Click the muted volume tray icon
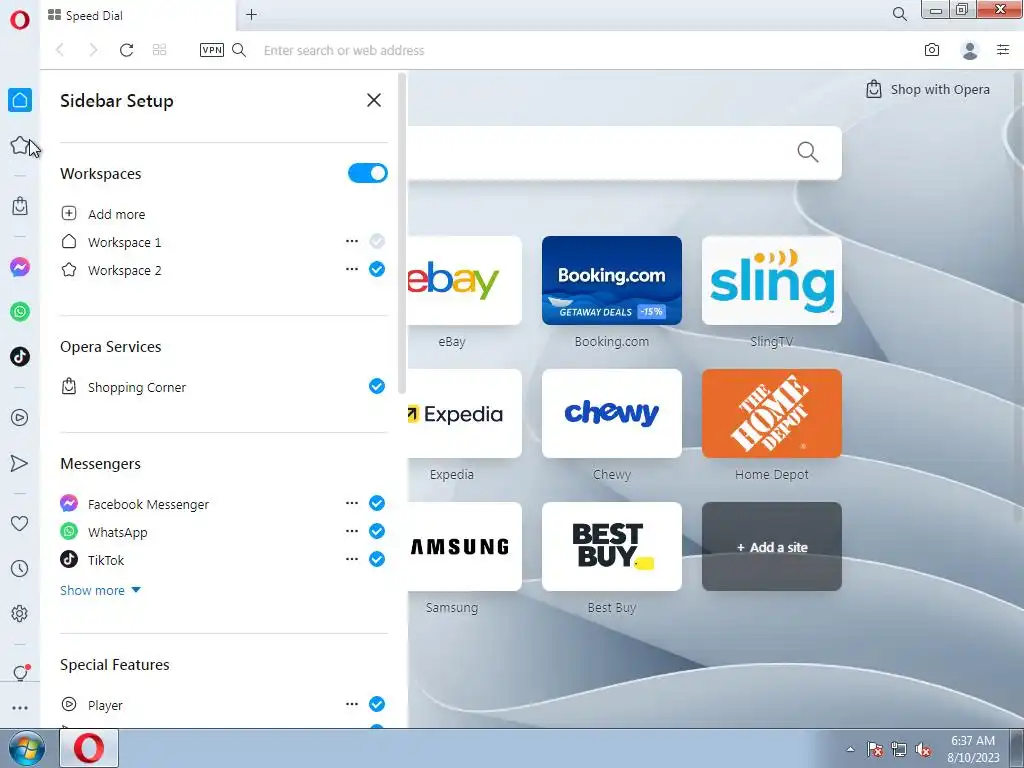Viewport: 1024px width, 768px height. point(923,750)
